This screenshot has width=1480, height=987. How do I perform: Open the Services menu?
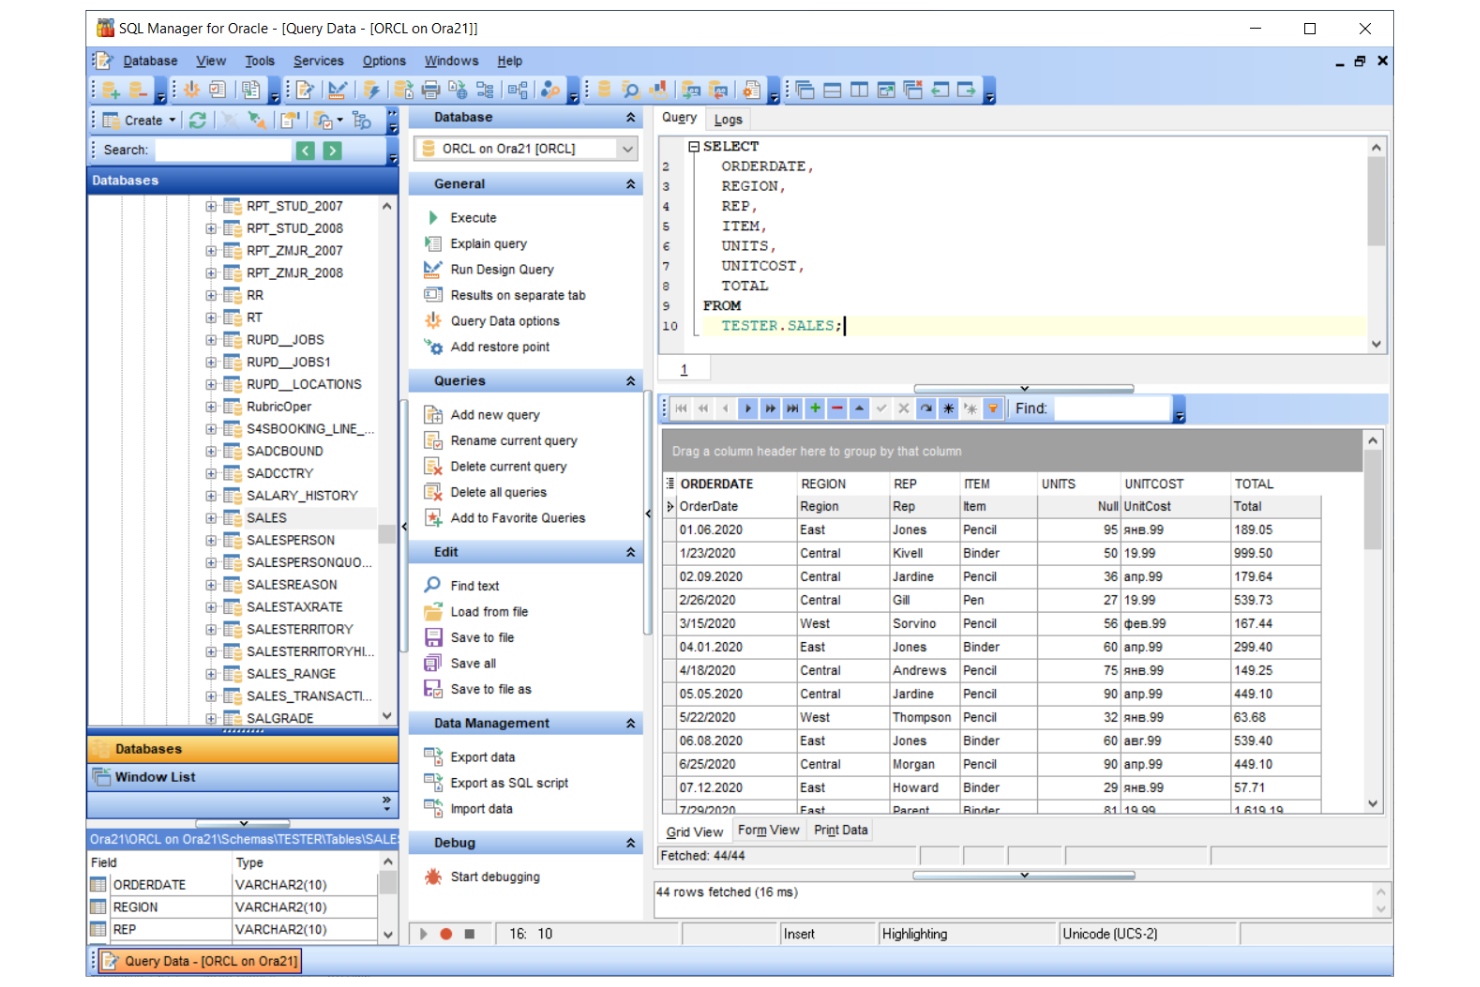[319, 61]
